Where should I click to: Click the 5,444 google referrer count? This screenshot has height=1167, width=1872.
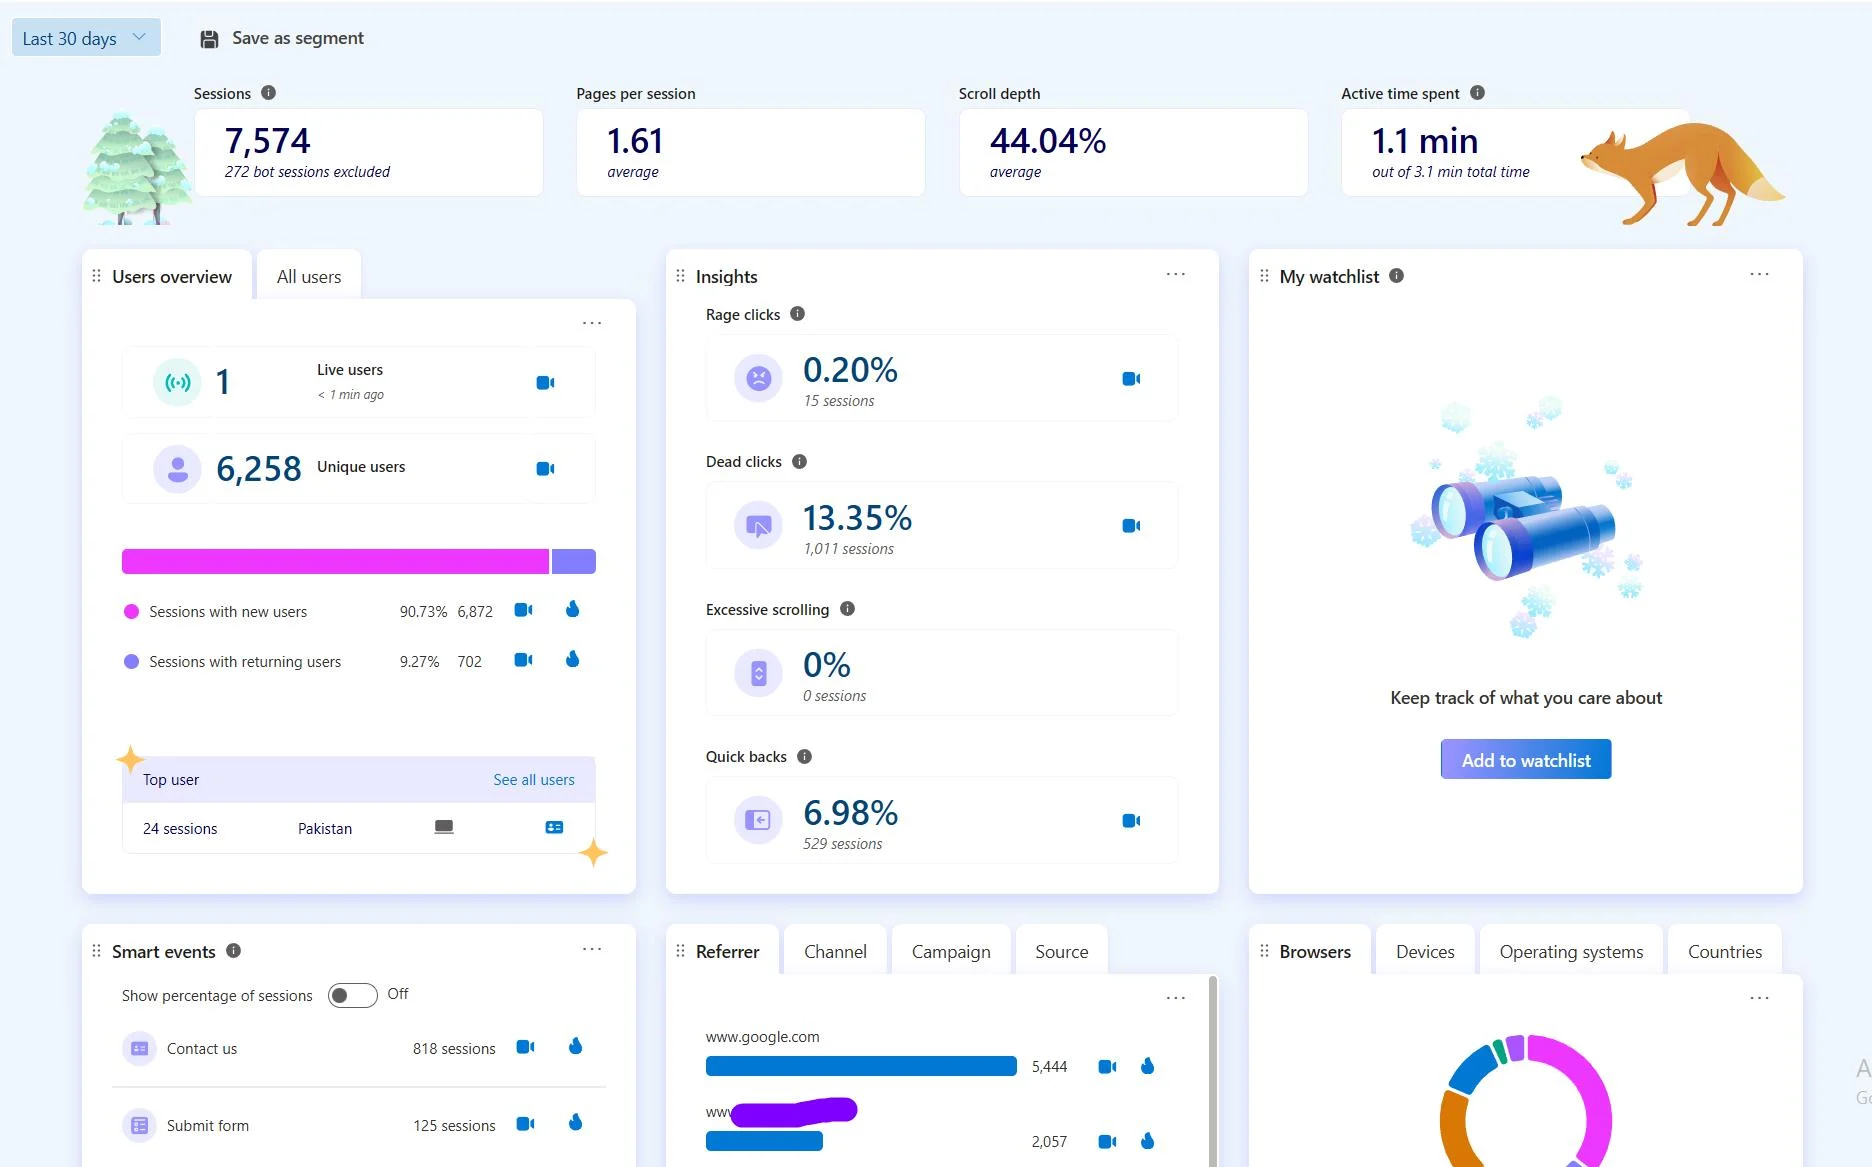click(x=1049, y=1067)
